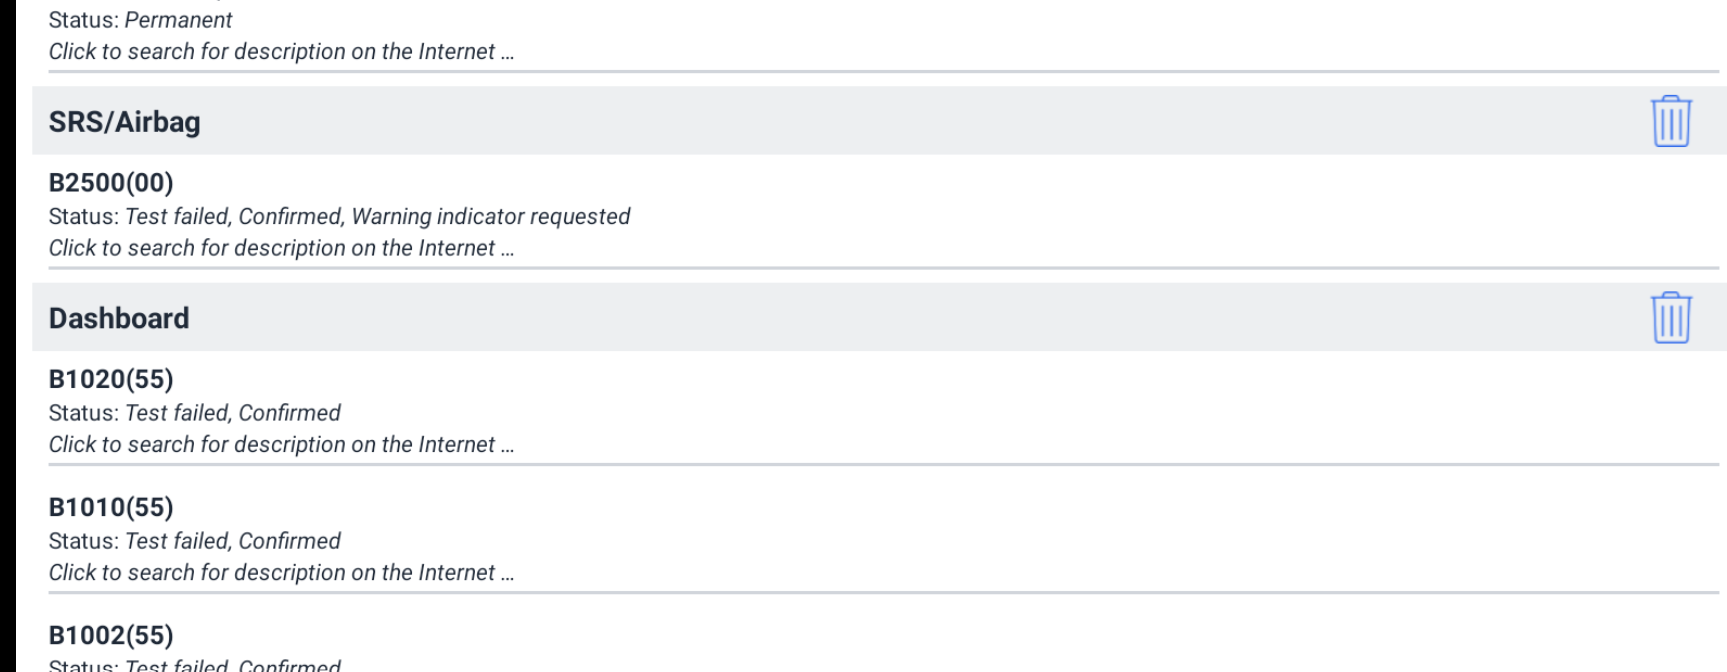Open fault code B1020(55)
Screen dimensions: 1727x672
pos(111,379)
